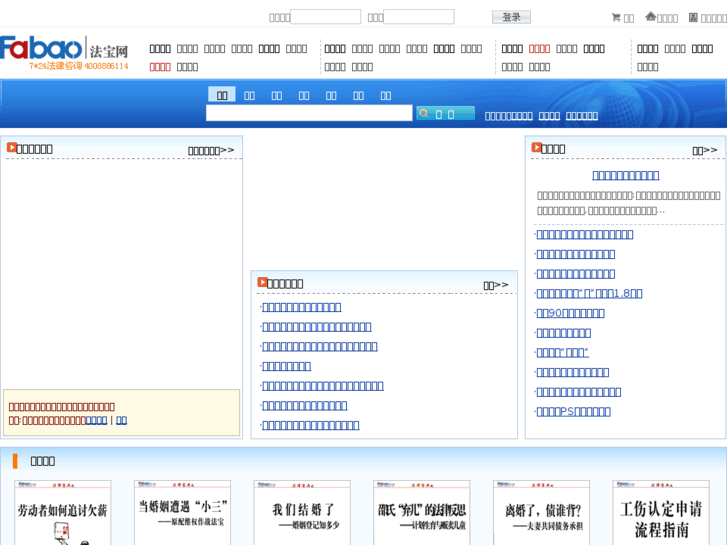Open thumbnail 工伤认定申请流程指南
The width and height of the screenshot is (727, 545).
661,513
